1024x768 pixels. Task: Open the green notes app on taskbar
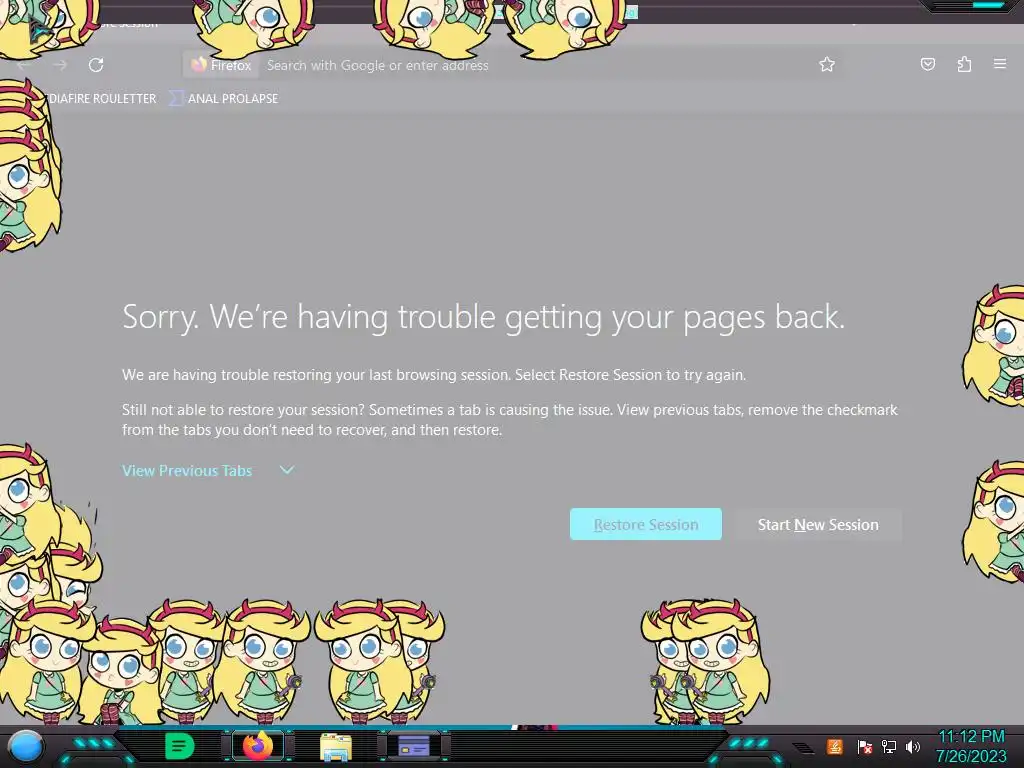tap(180, 746)
